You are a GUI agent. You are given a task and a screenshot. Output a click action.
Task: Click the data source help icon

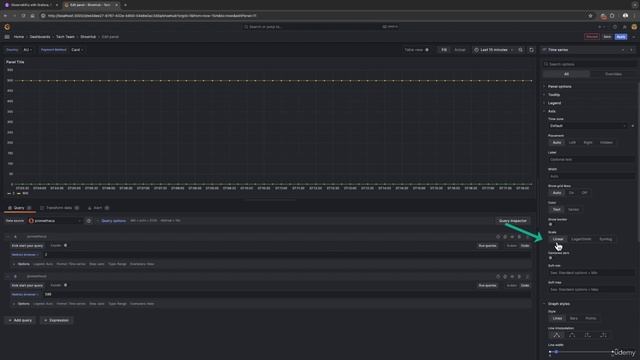pyautogui.click(x=89, y=221)
